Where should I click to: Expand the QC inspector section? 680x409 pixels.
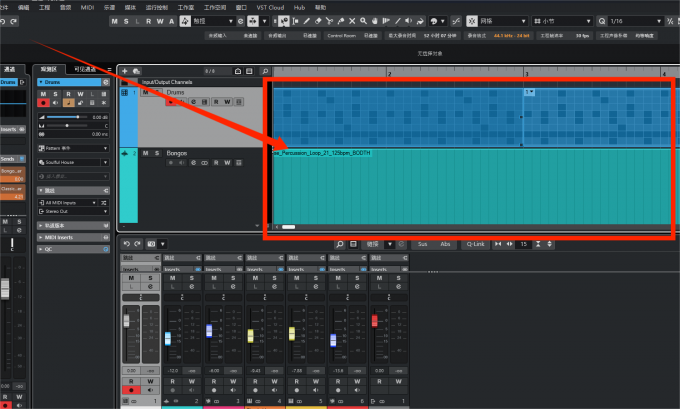(73, 249)
